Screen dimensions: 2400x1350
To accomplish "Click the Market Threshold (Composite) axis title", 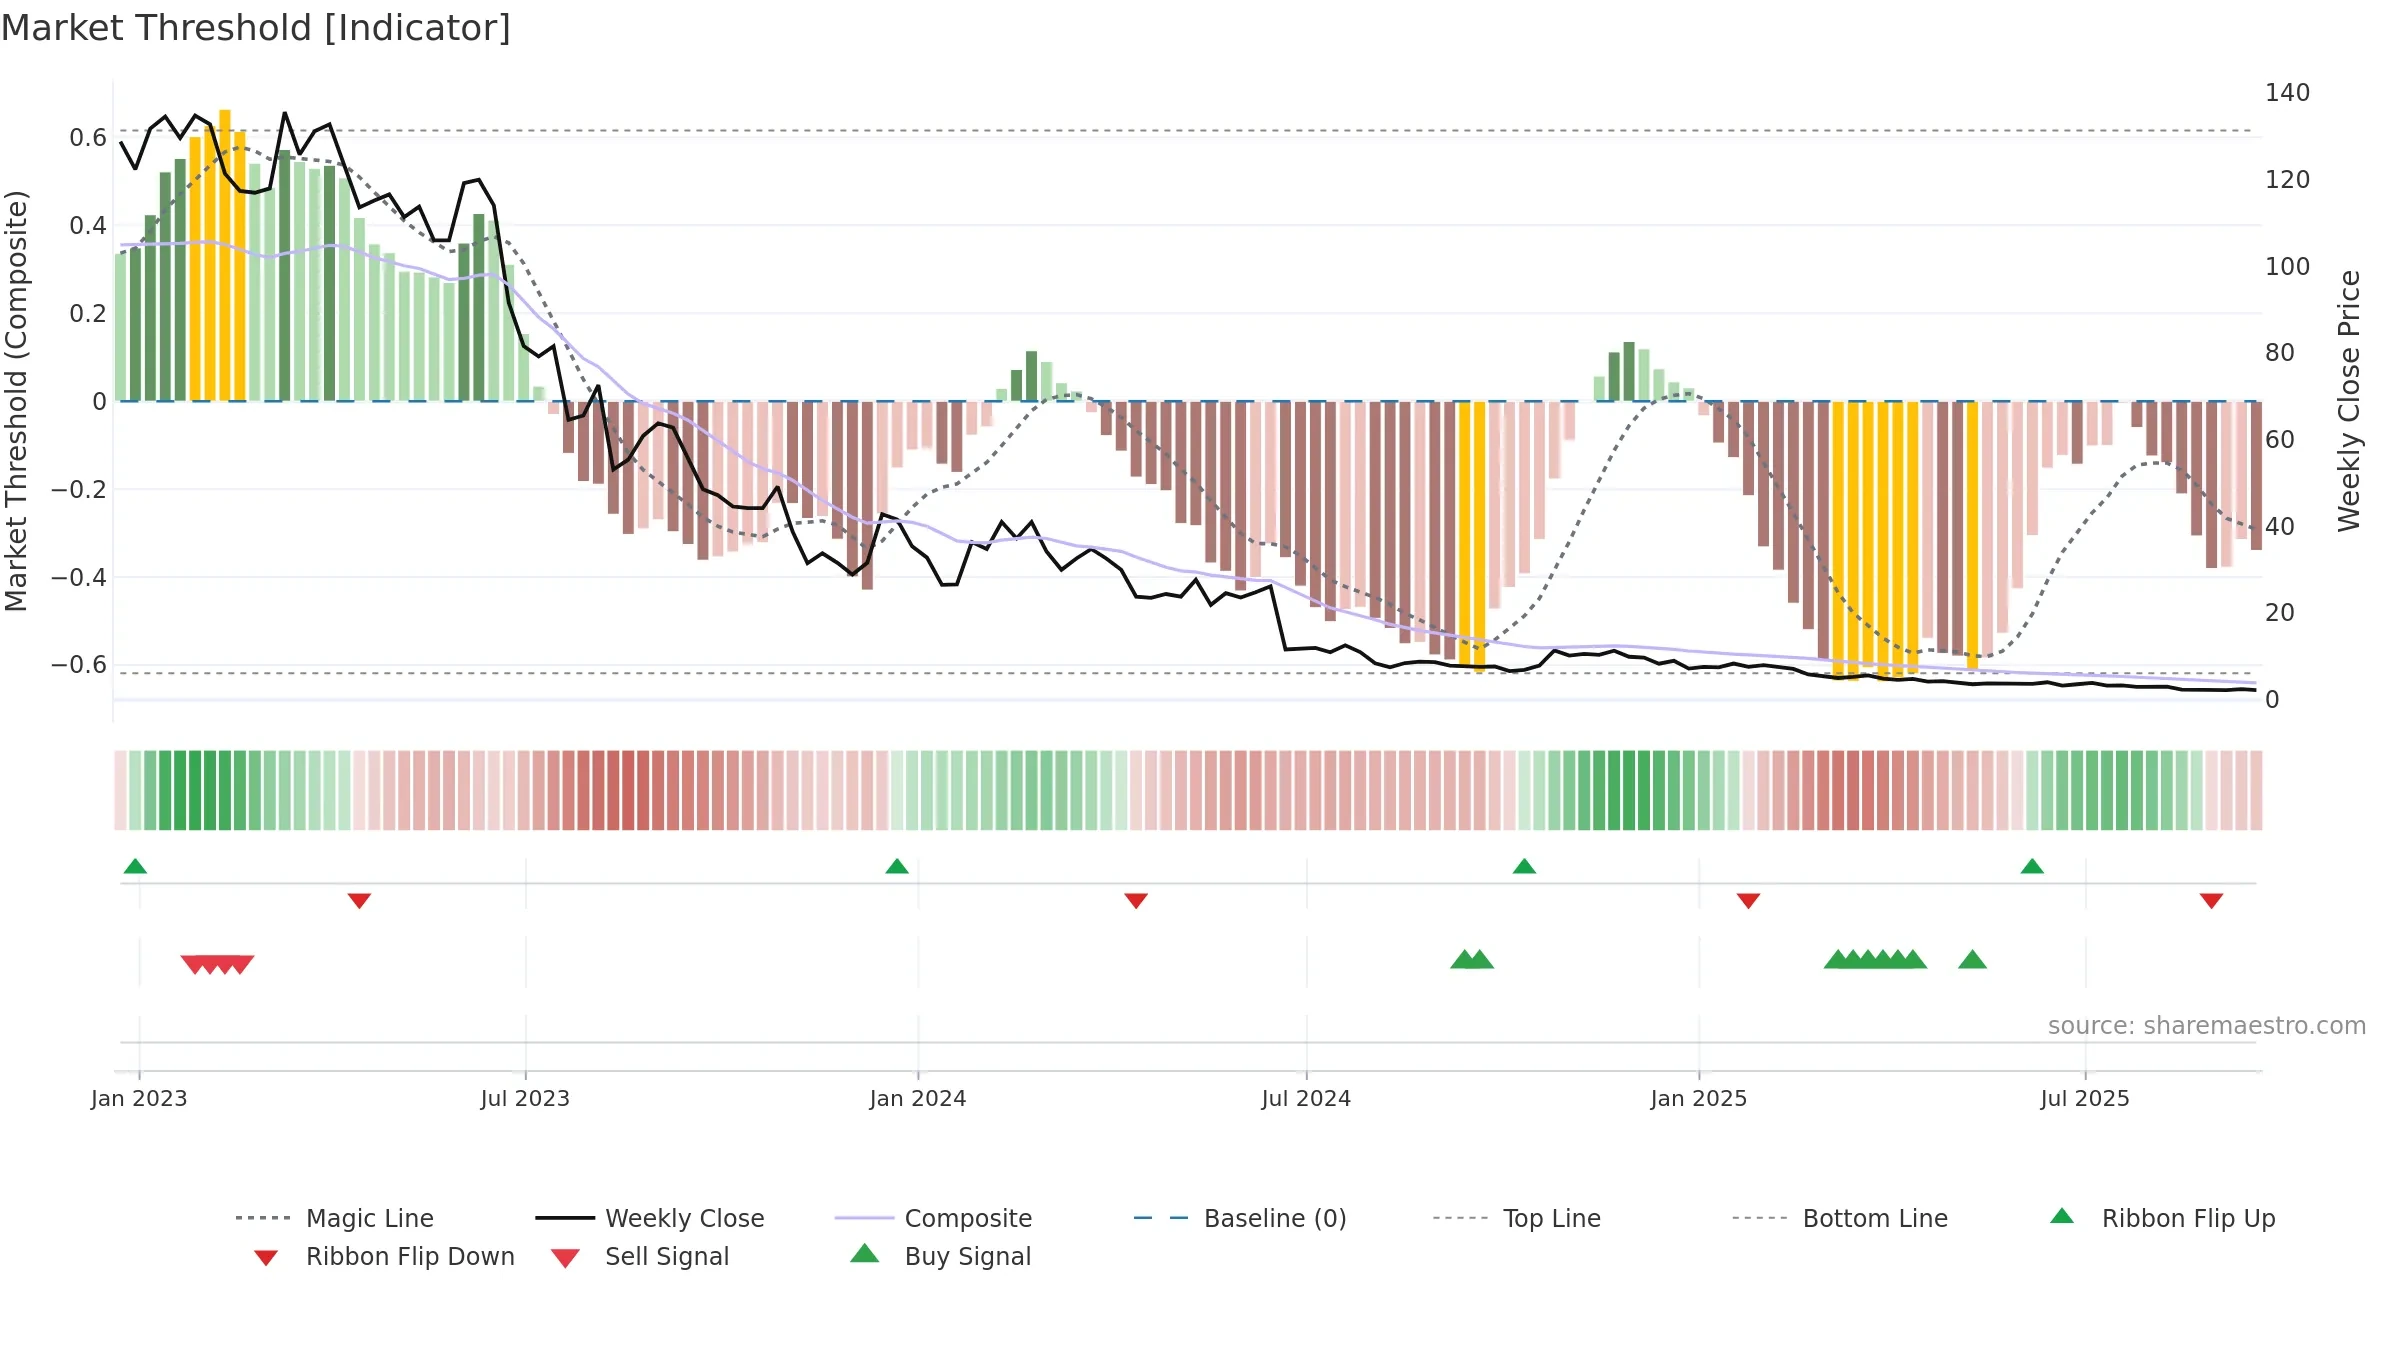I will pos(16,400).
